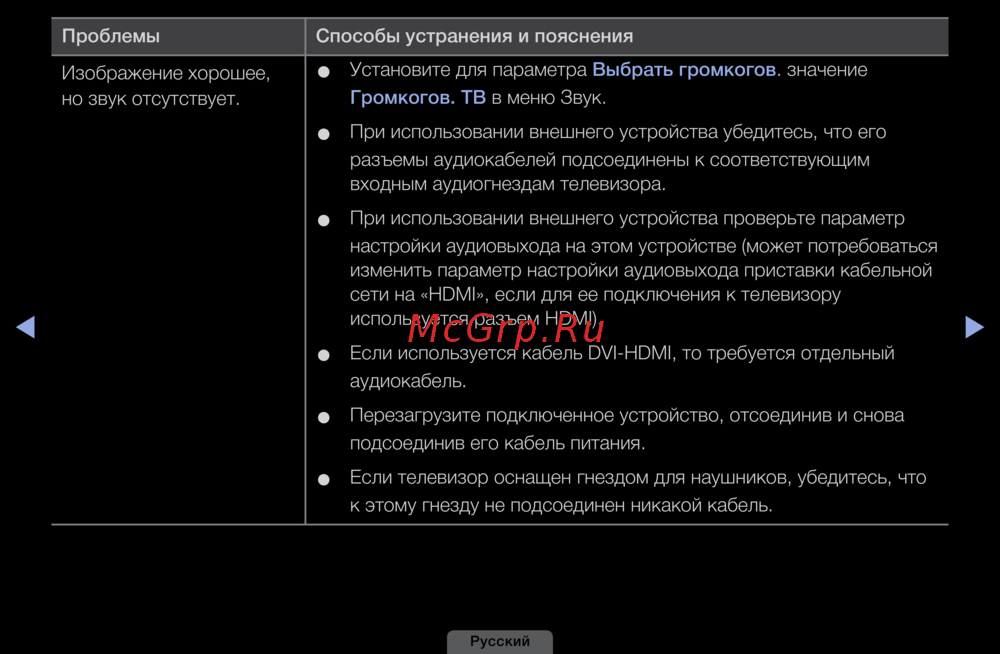
Task: Click bullet marker beside the Перезагрузите tip
Action: [324, 418]
